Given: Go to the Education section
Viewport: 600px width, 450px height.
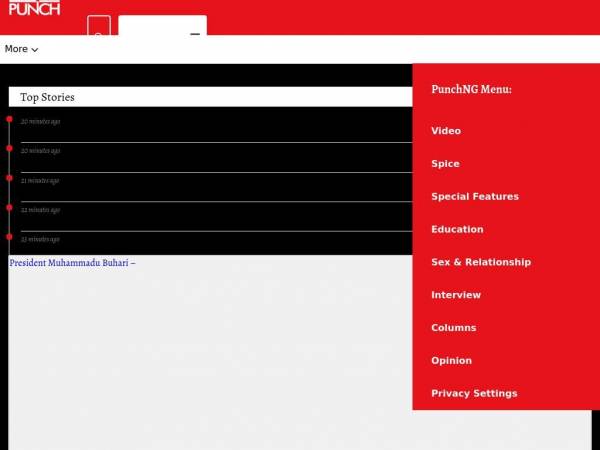Looking at the screenshot, I should point(457,230).
